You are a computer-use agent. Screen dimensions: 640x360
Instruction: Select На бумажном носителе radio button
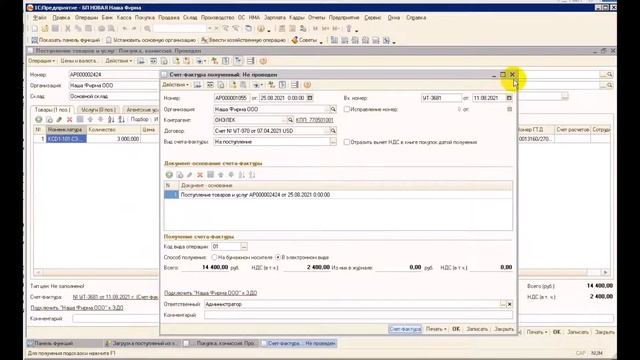[214, 258]
